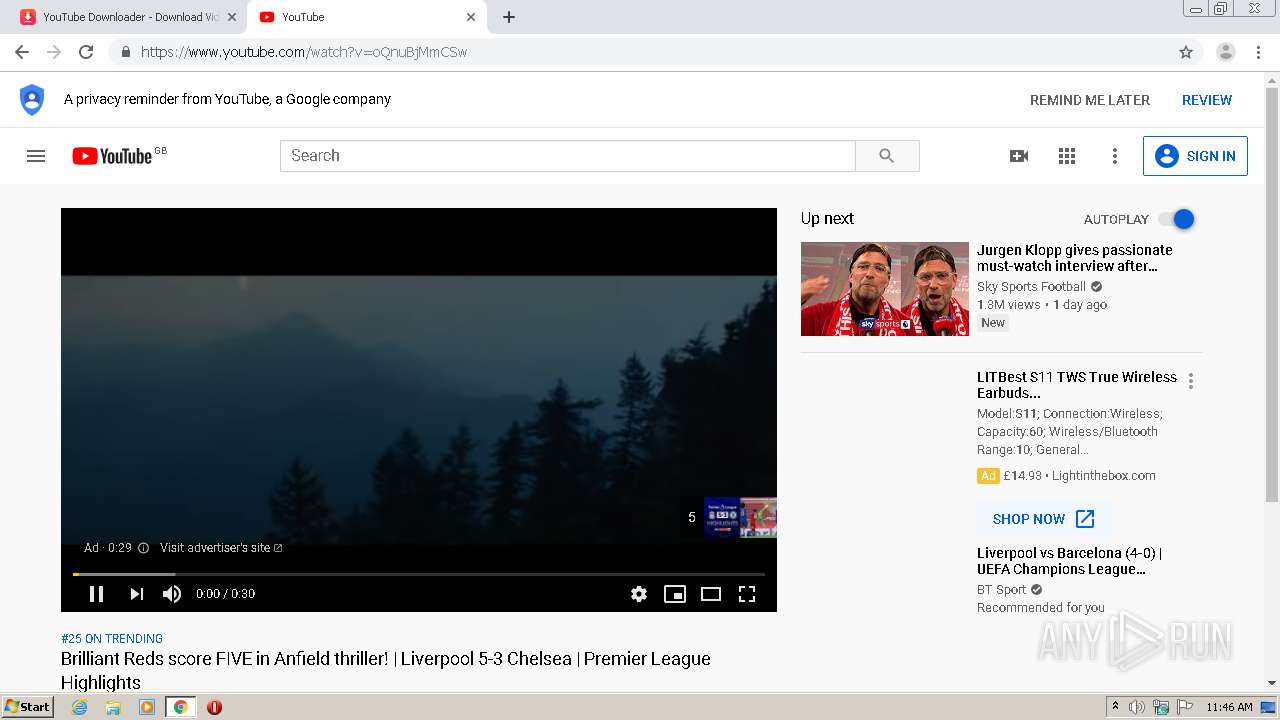
Task: Go back in browser
Action: click(22, 52)
